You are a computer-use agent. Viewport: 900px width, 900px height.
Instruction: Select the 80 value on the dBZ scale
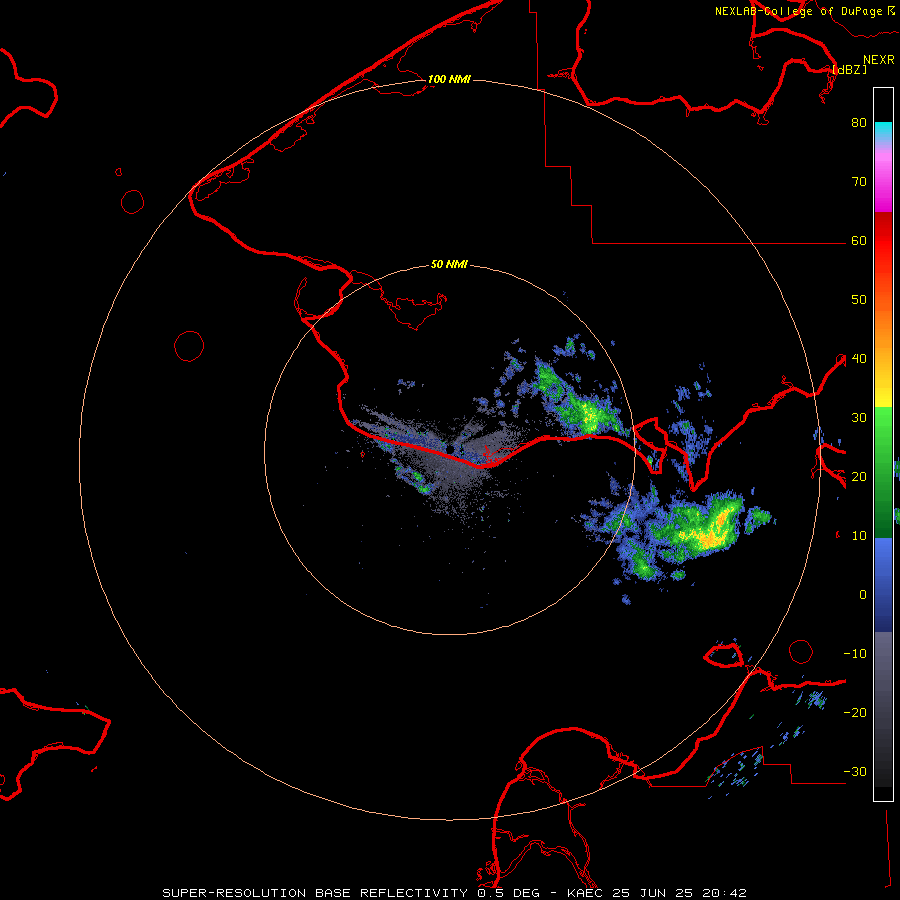click(x=859, y=123)
